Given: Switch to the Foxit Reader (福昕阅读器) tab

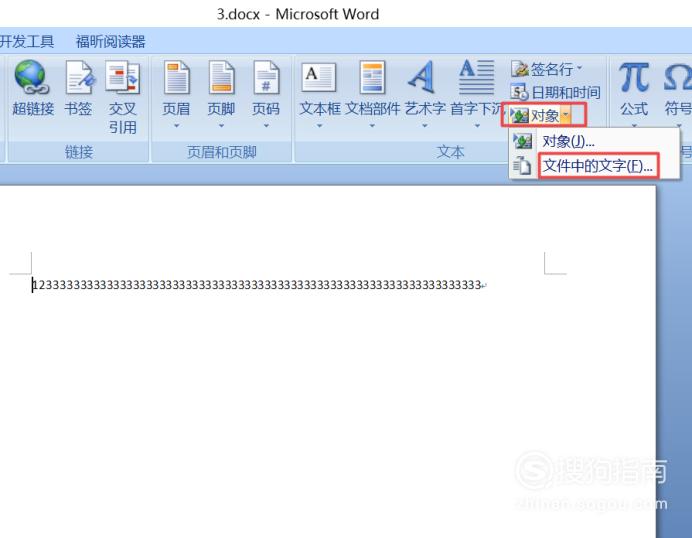Looking at the screenshot, I should pos(110,42).
